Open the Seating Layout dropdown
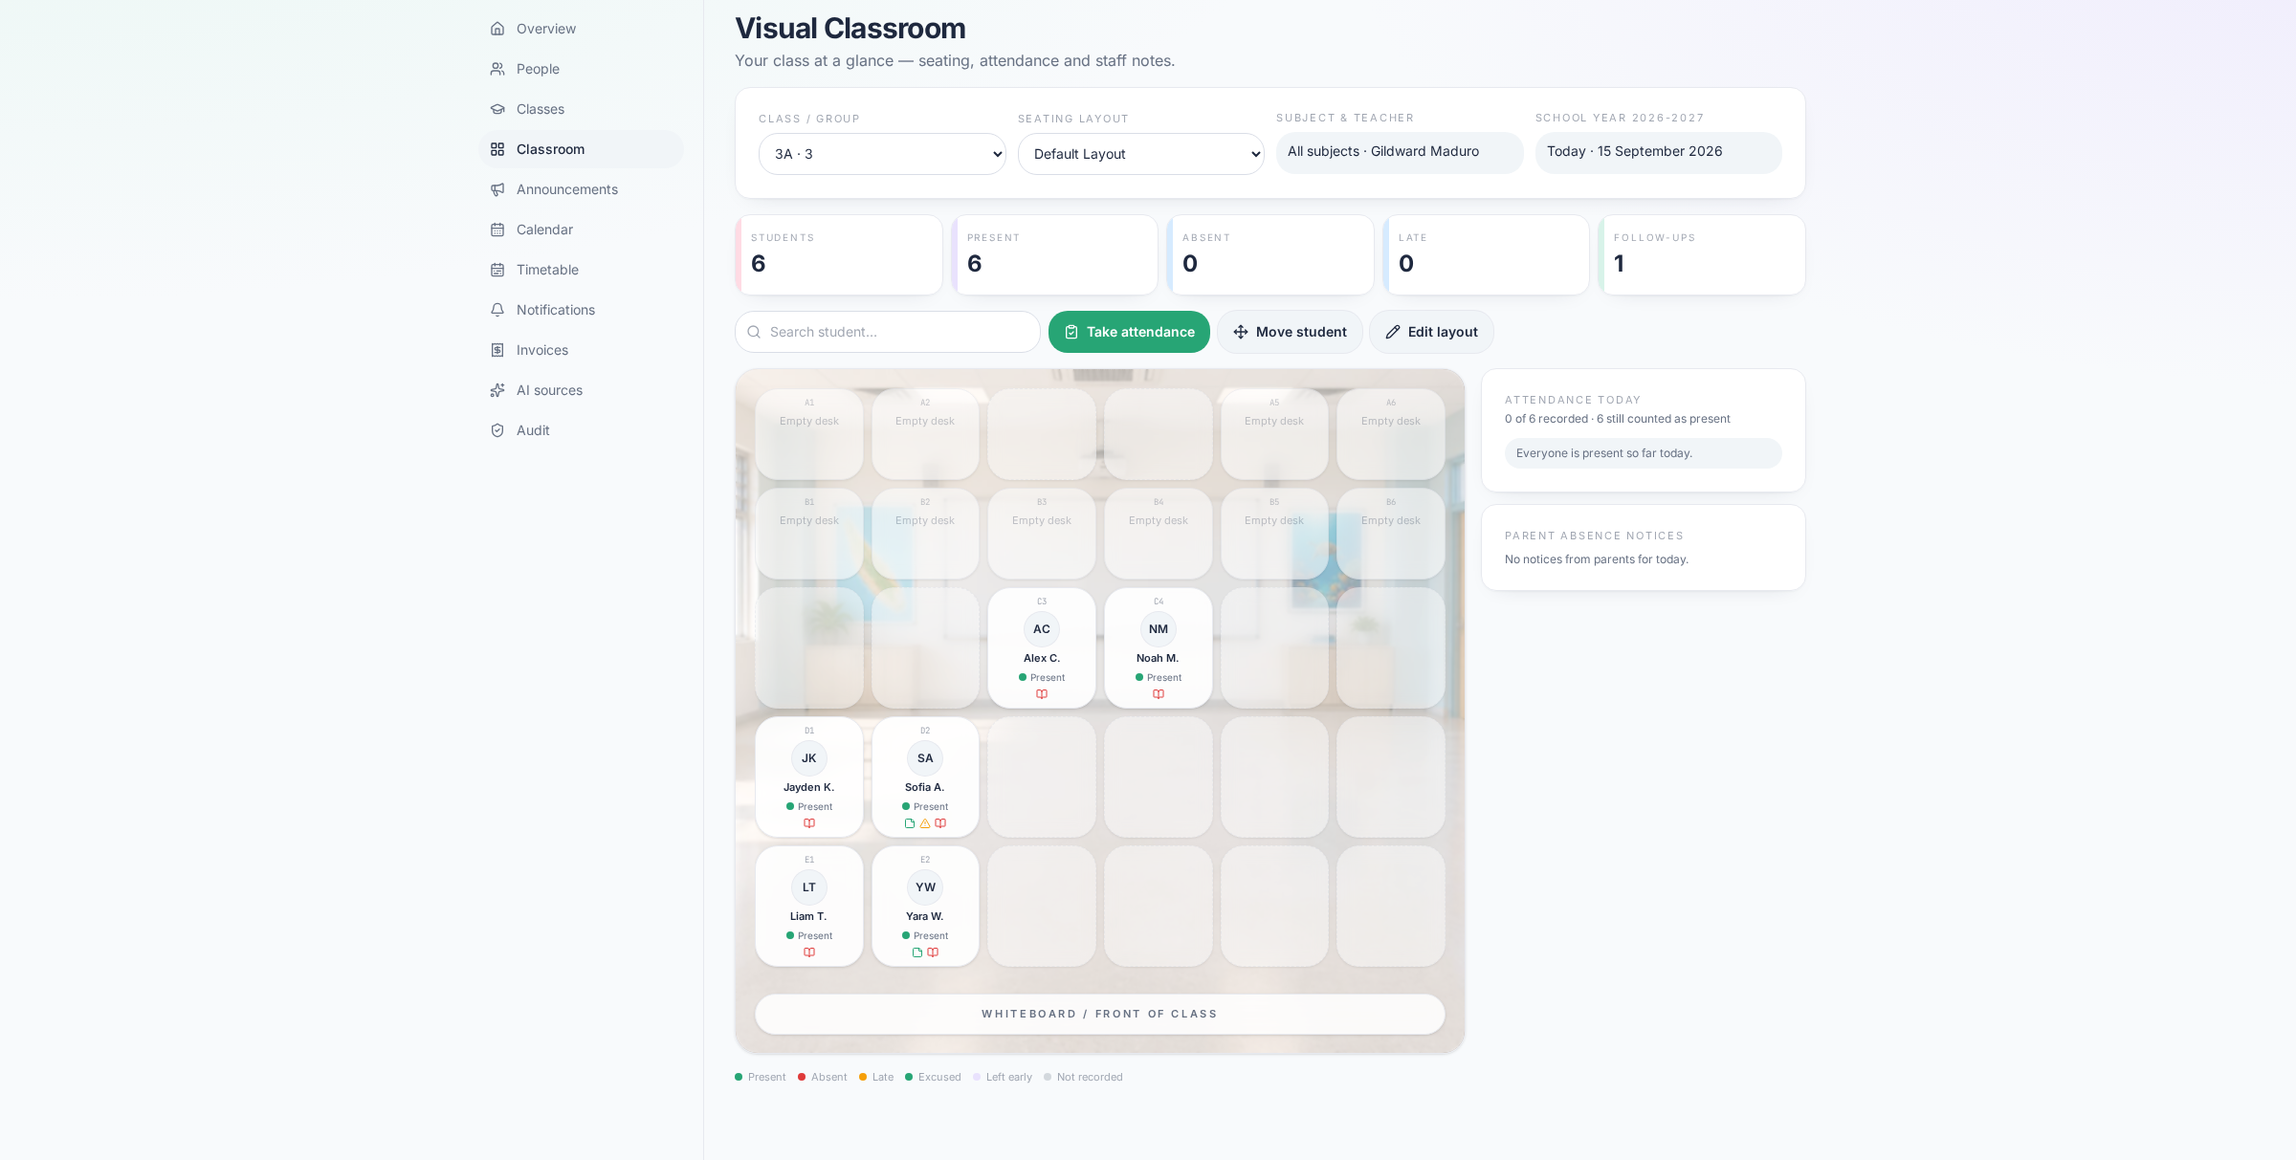This screenshot has height=1160, width=2296. [x=1141, y=154]
